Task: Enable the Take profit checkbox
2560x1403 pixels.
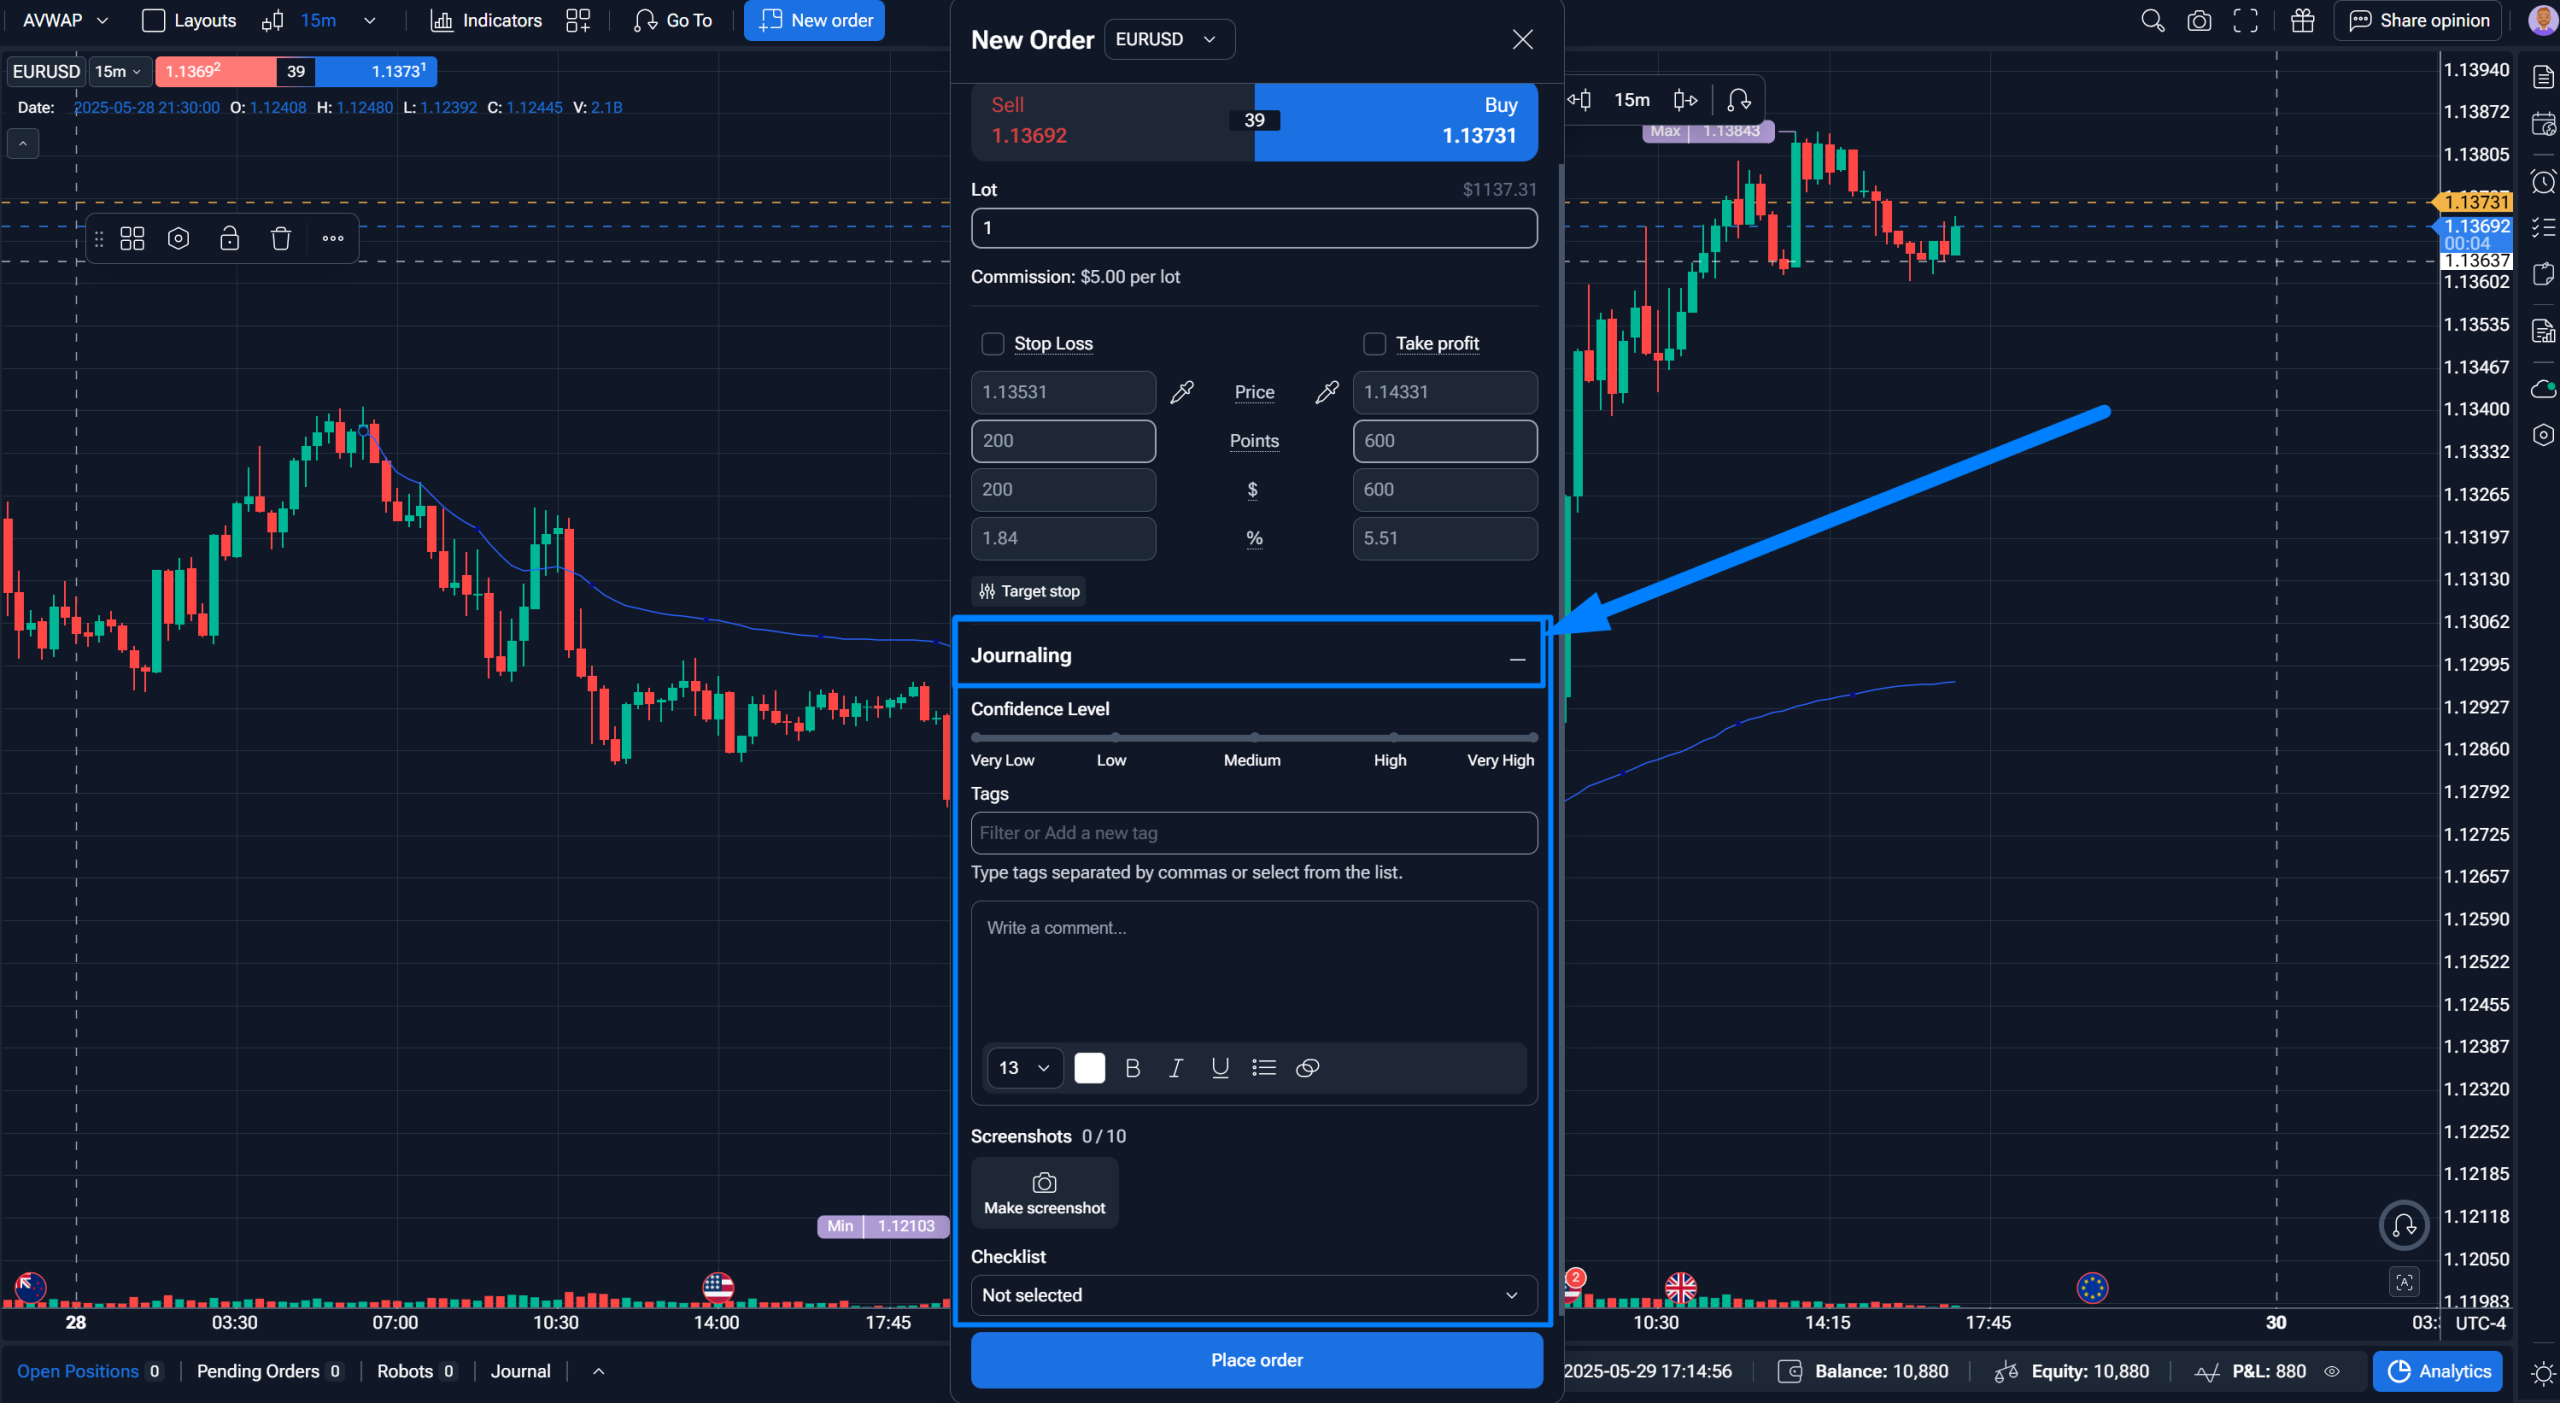Action: click(x=1374, y=344)
